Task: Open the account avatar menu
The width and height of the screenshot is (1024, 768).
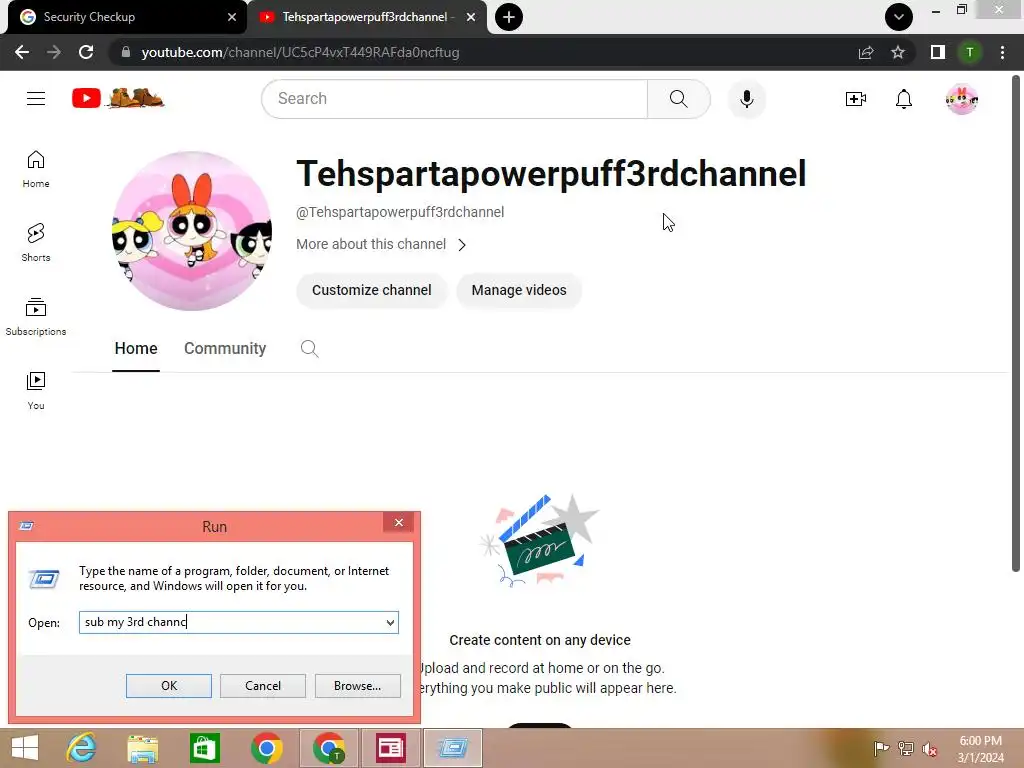Action: point(962,99)
